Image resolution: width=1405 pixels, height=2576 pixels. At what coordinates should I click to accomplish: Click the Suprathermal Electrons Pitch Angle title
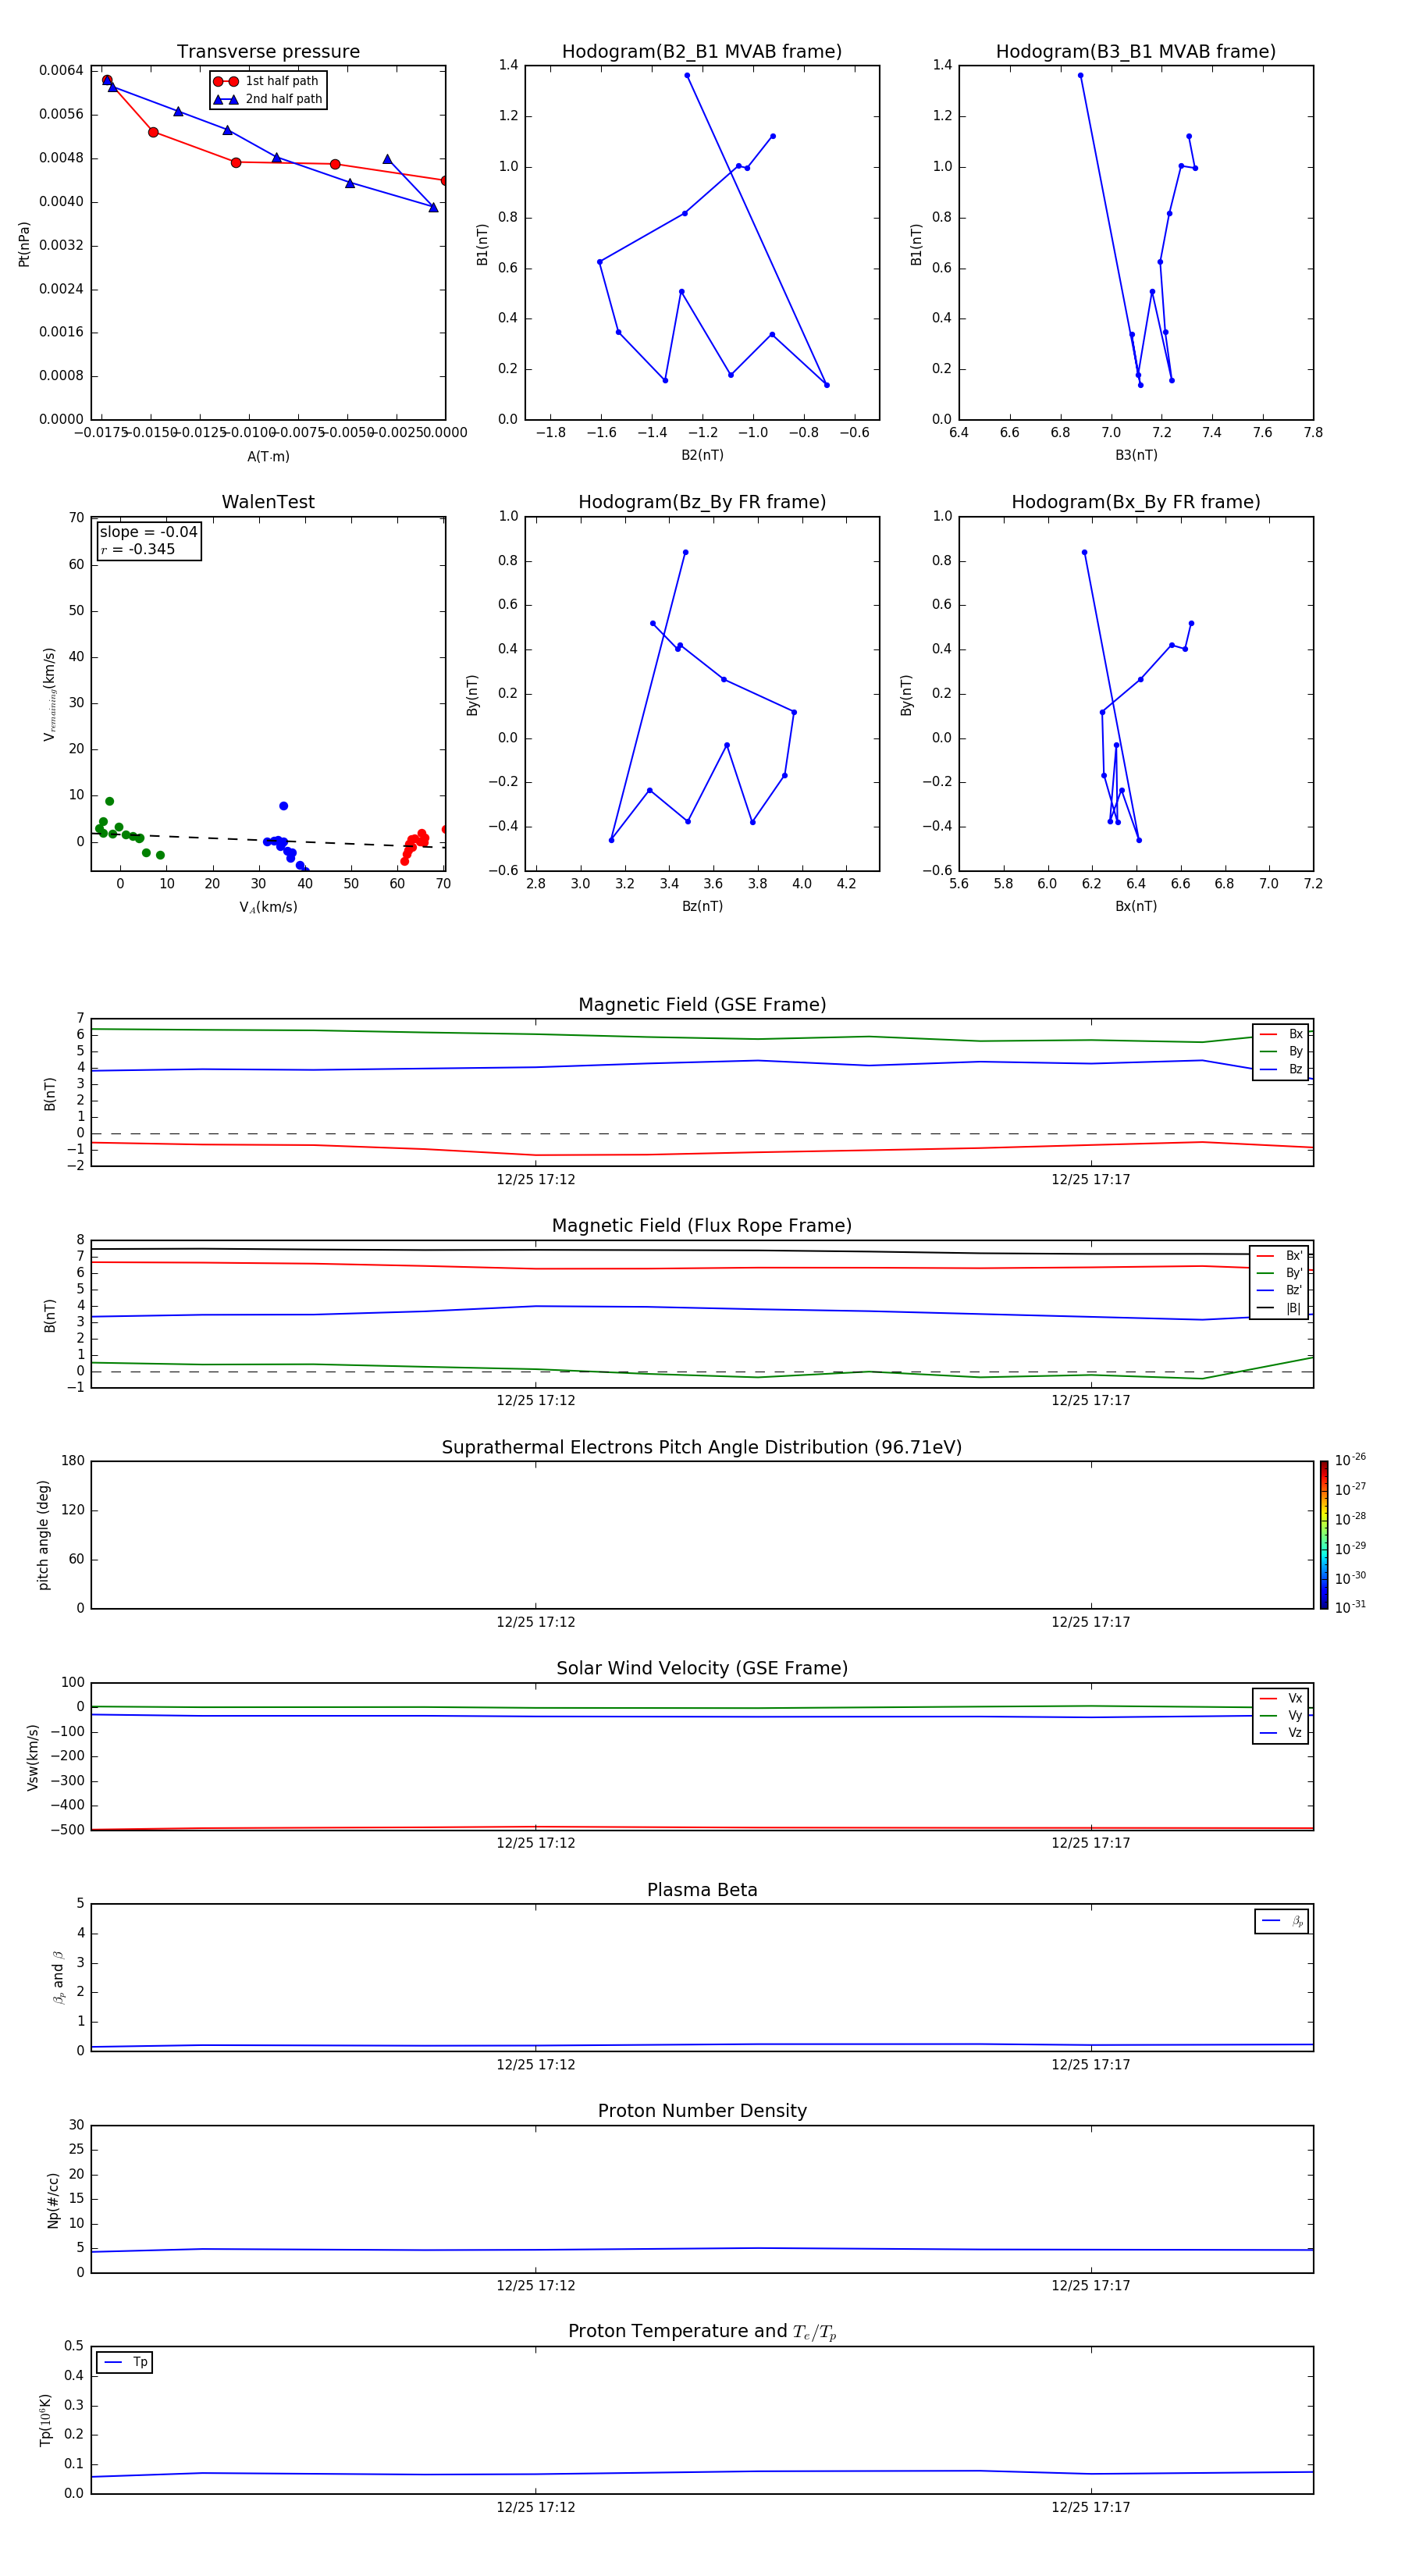click(x=702, y=1448)
